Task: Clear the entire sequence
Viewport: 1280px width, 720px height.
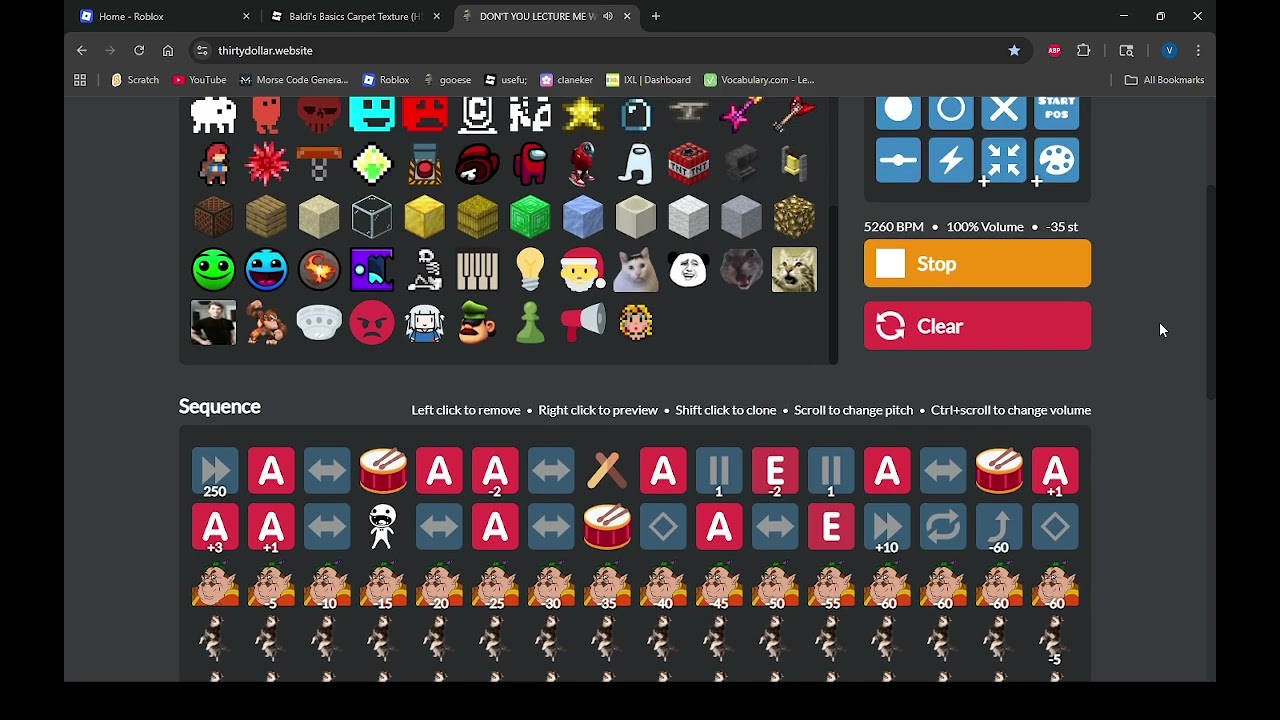Action: pyautogui.click(x=977, y=326)
